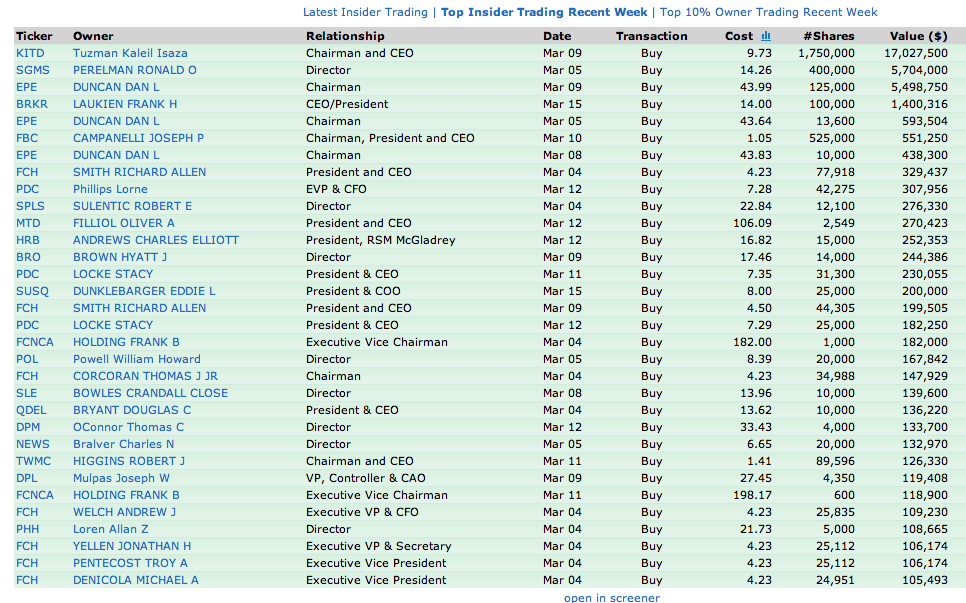
Task: Select Top Insider Trading Recent Week tab
Action: coord(544,12)
